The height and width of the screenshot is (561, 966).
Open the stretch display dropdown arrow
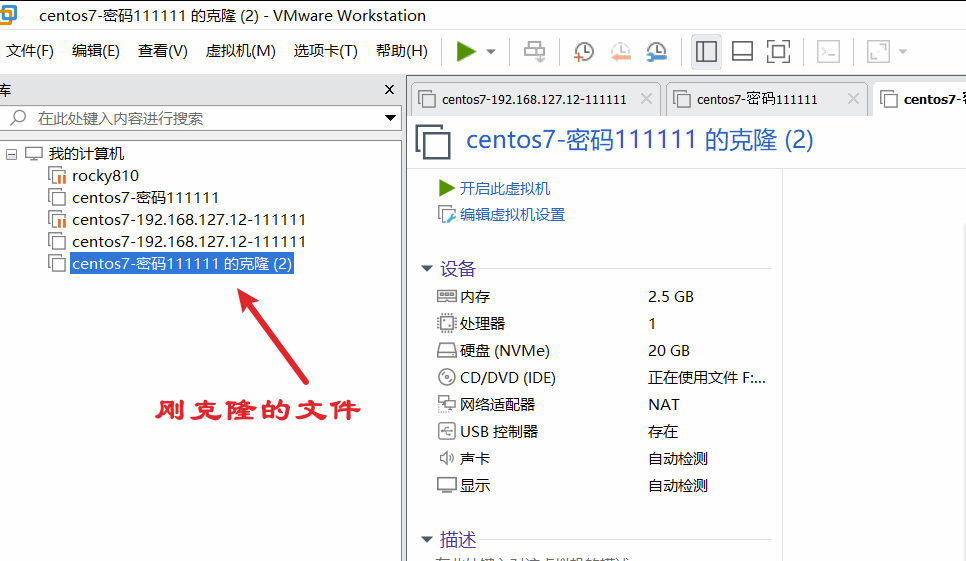pos(903,52)
